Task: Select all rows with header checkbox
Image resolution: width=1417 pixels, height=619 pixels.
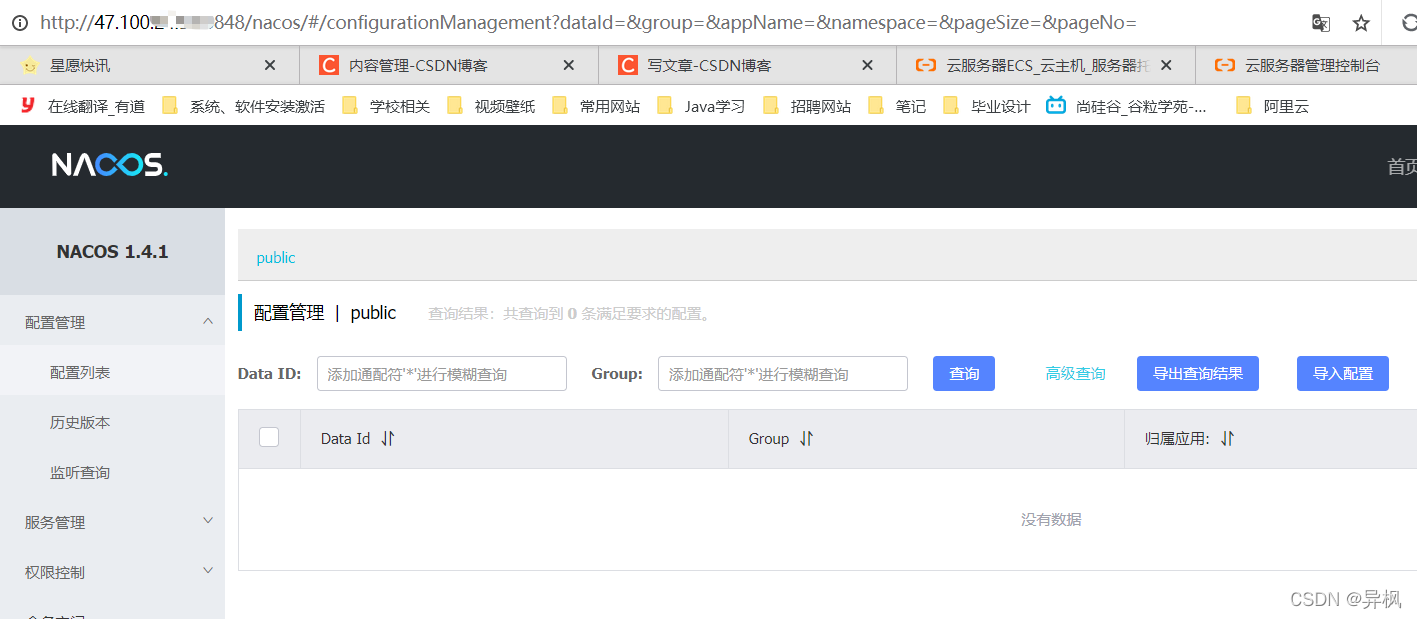Action: coord(269,437)
